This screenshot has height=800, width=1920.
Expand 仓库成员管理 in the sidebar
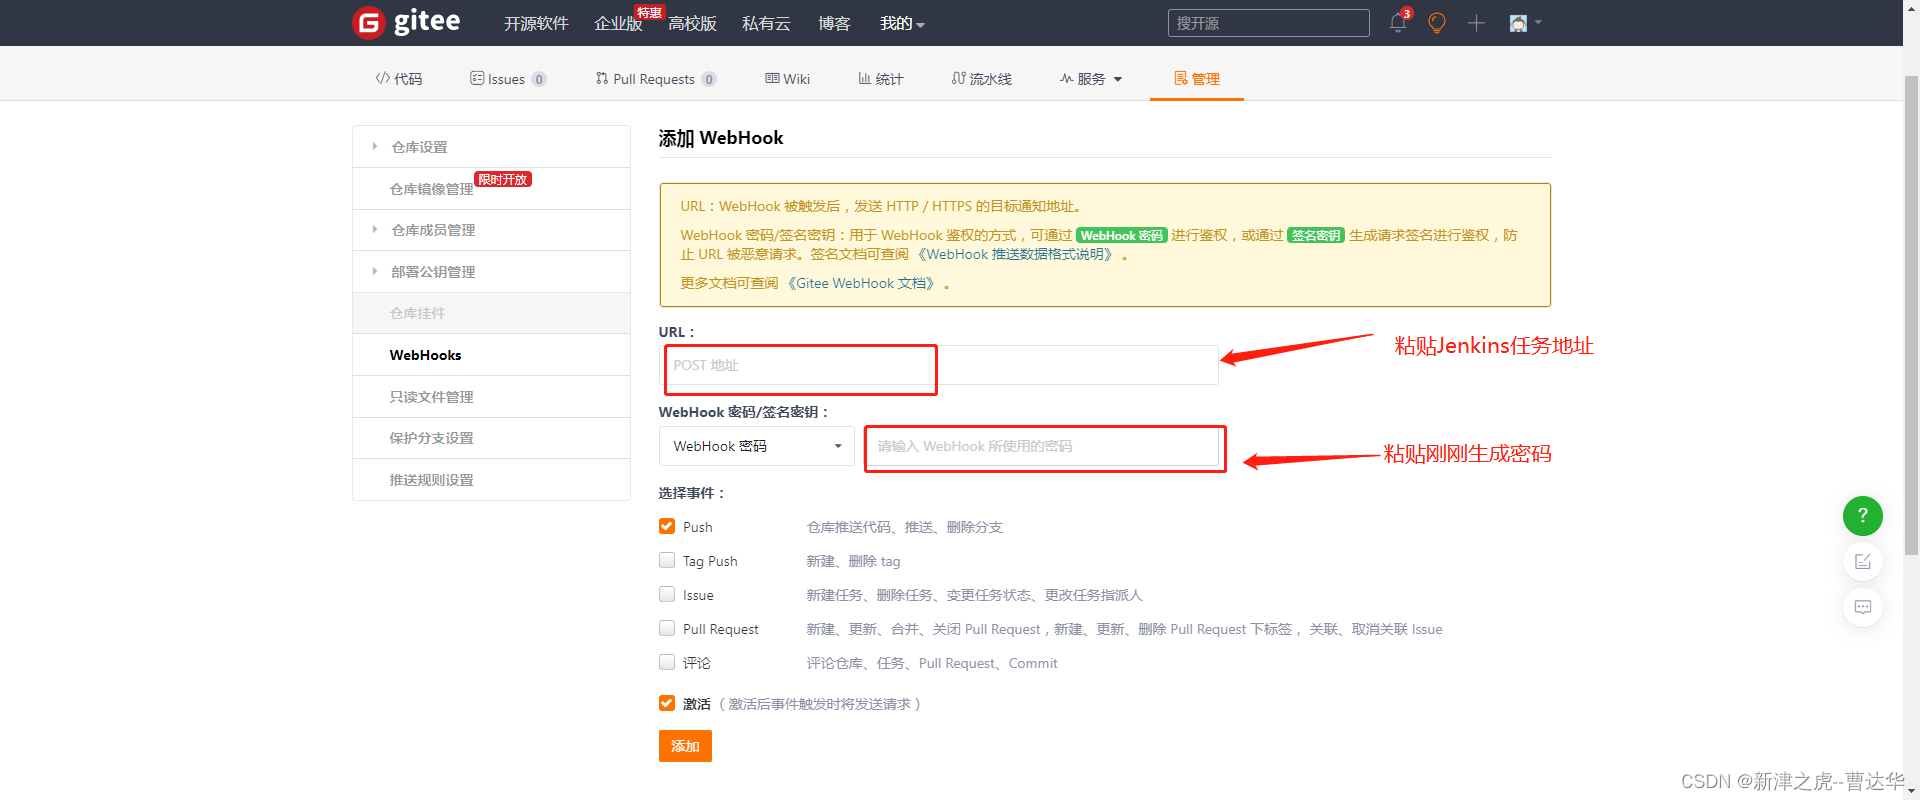point(491,230)
